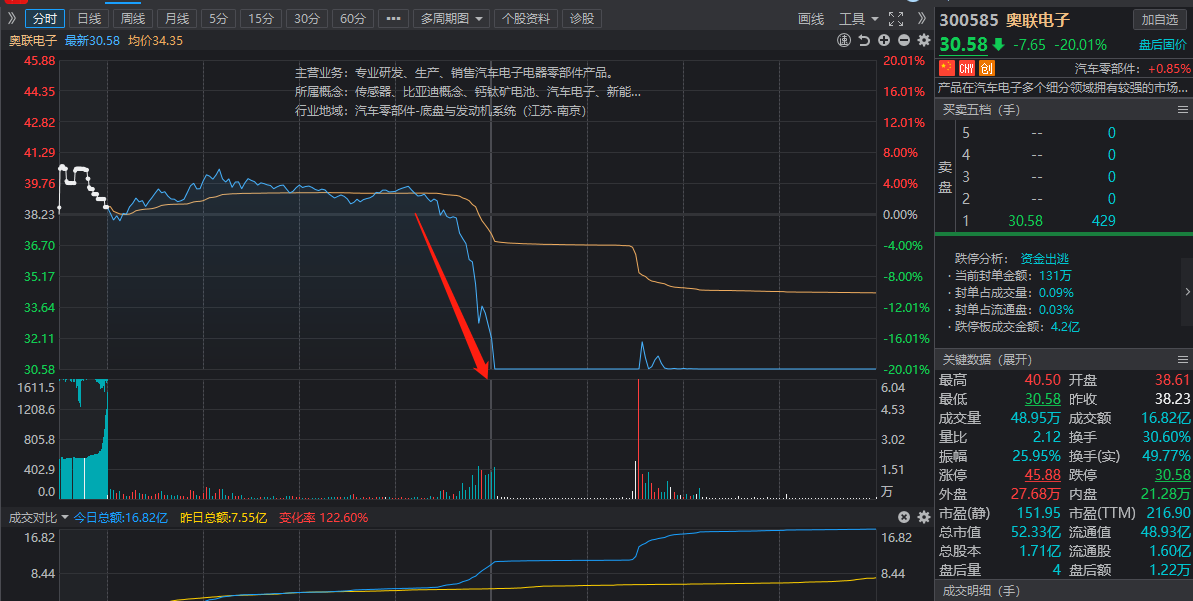Image resolution: width=1193 pixels, height=601 pixels.
Task: Switch to 周线 weekly chart
Action: click(x=133, y=18)
